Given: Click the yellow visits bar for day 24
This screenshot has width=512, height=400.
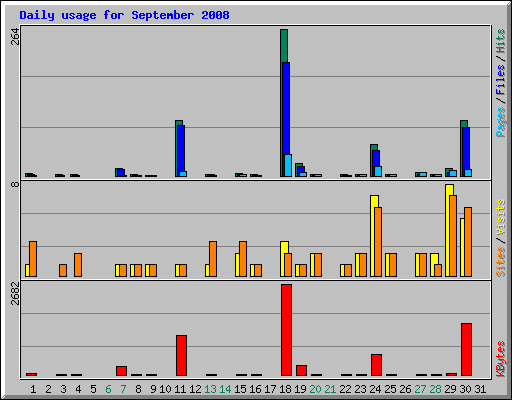Looking at the screenshot, I should (x=374, y=235).
